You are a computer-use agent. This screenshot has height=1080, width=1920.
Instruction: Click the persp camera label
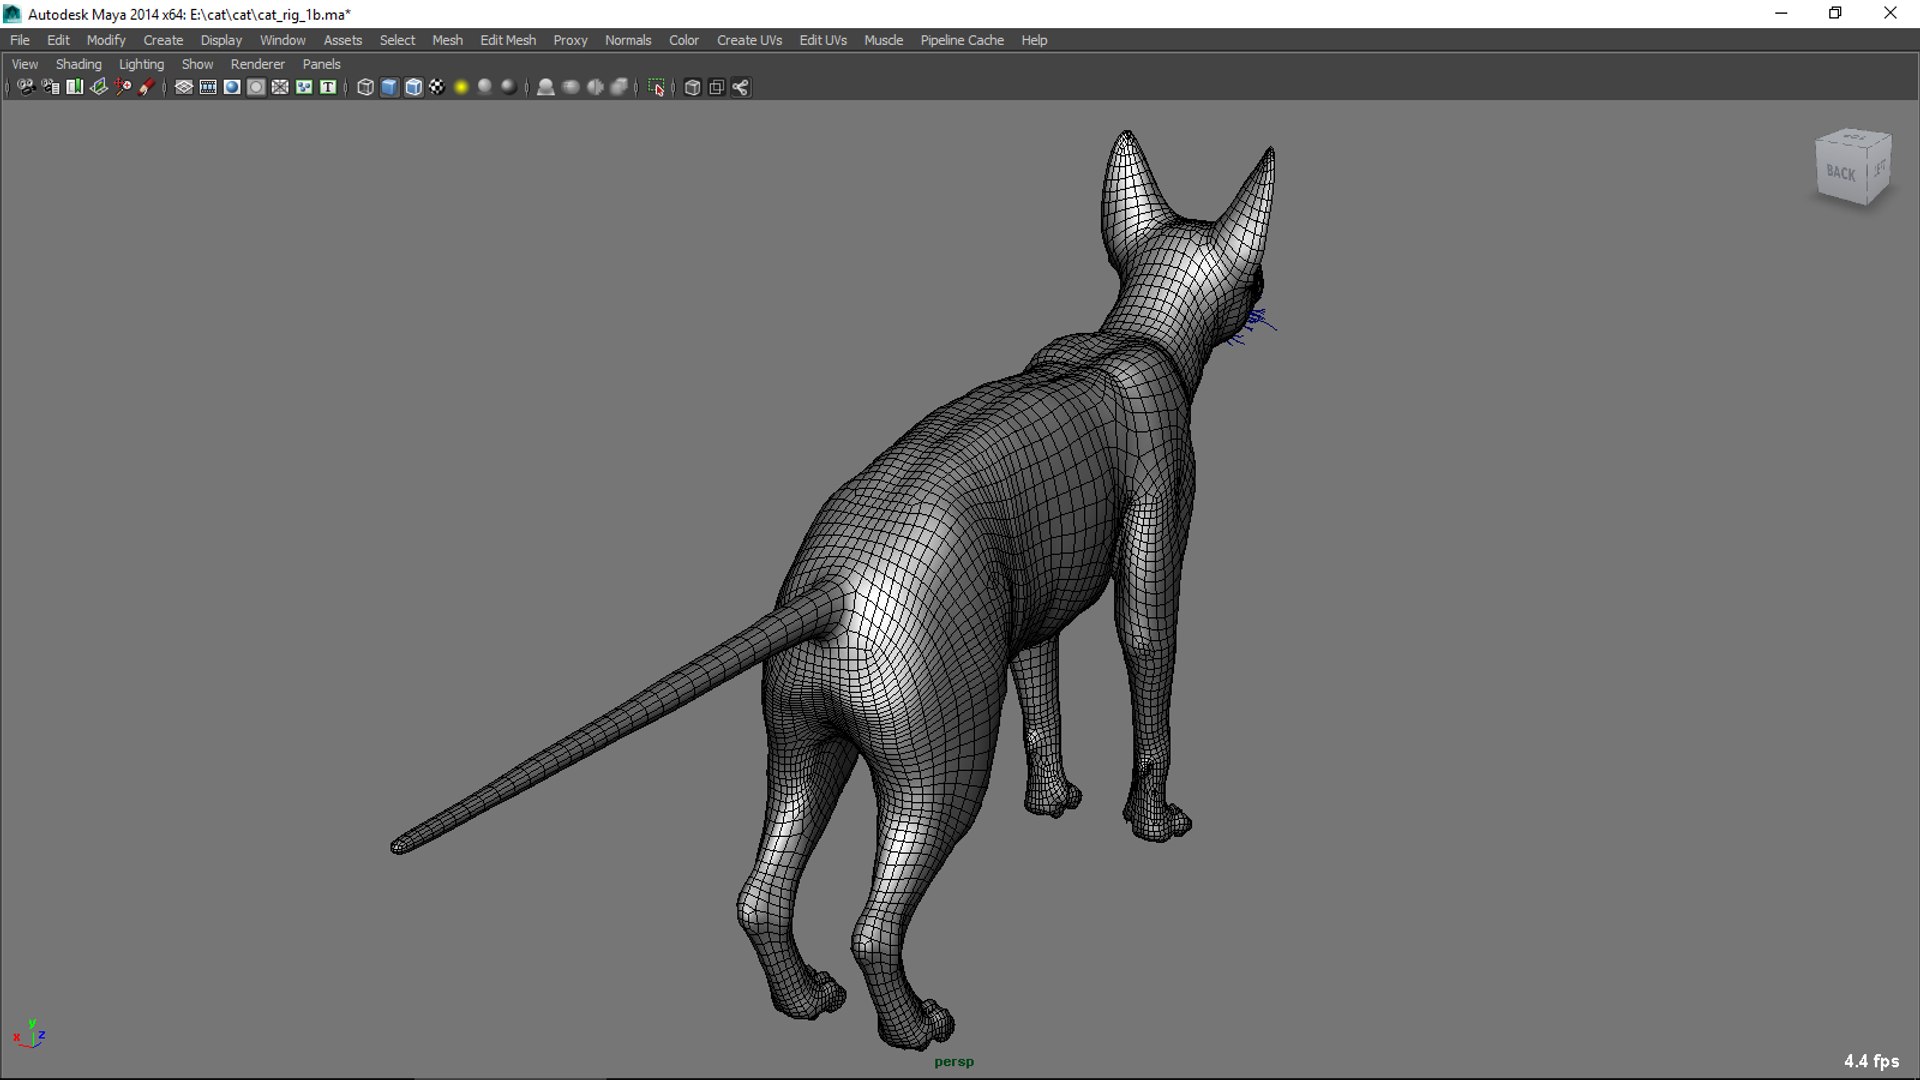[x=954, y=1062]
